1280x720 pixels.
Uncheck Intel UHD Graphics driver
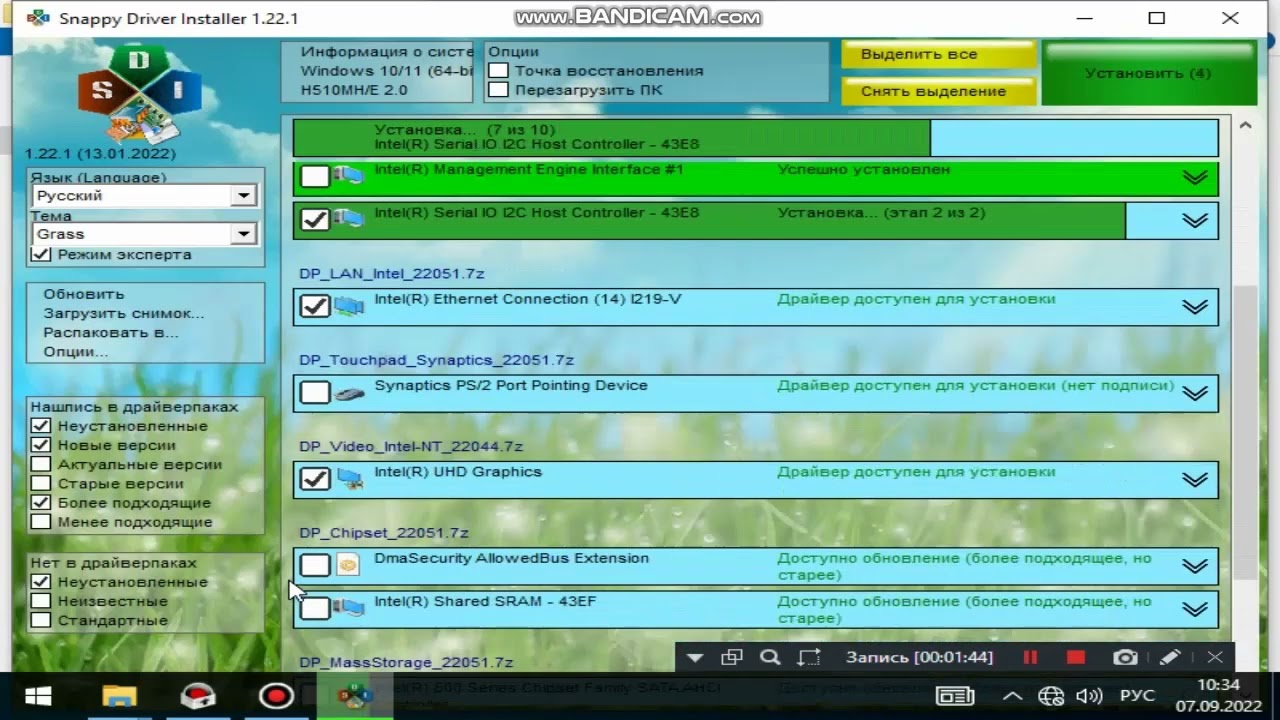pyautogui.click(x=315, y=479)
